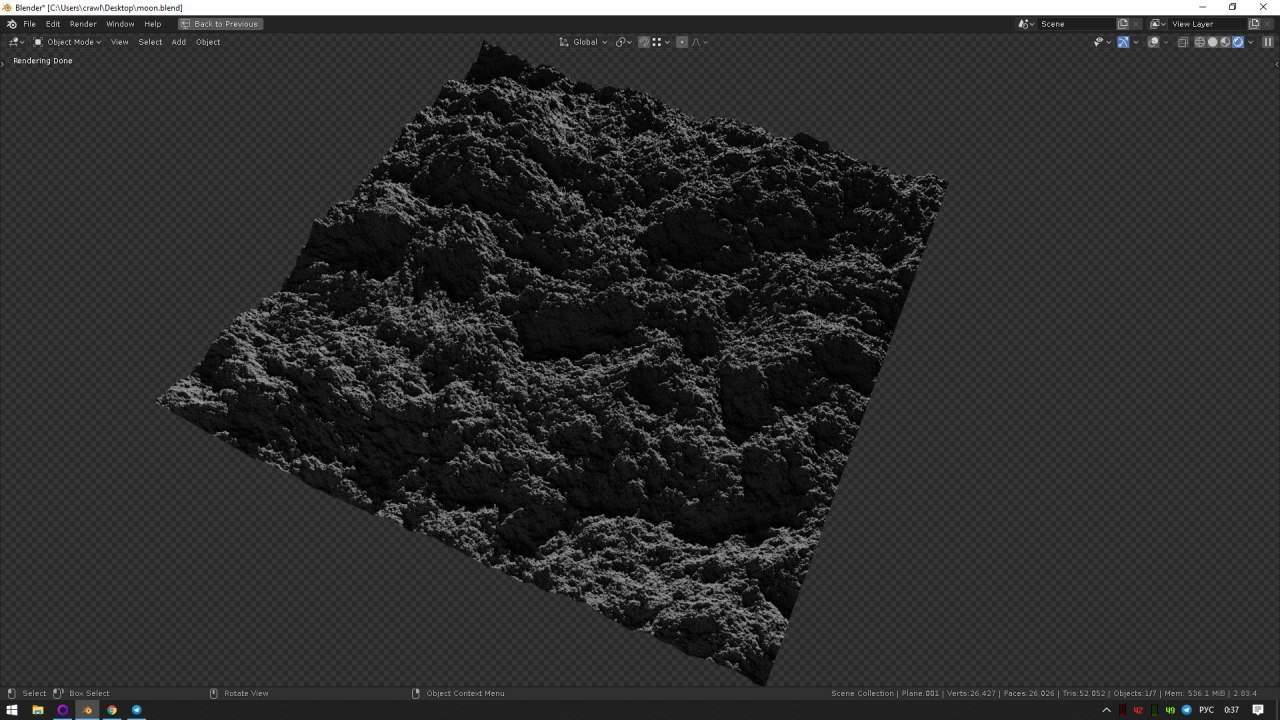Open the pivot point dropdown

click(623, 42)
